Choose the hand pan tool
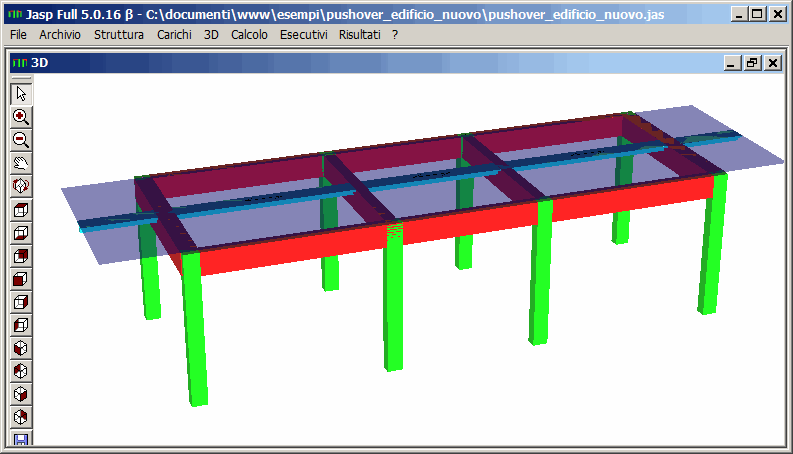Viewport: 793px width, 454px height. coord(21,163)
